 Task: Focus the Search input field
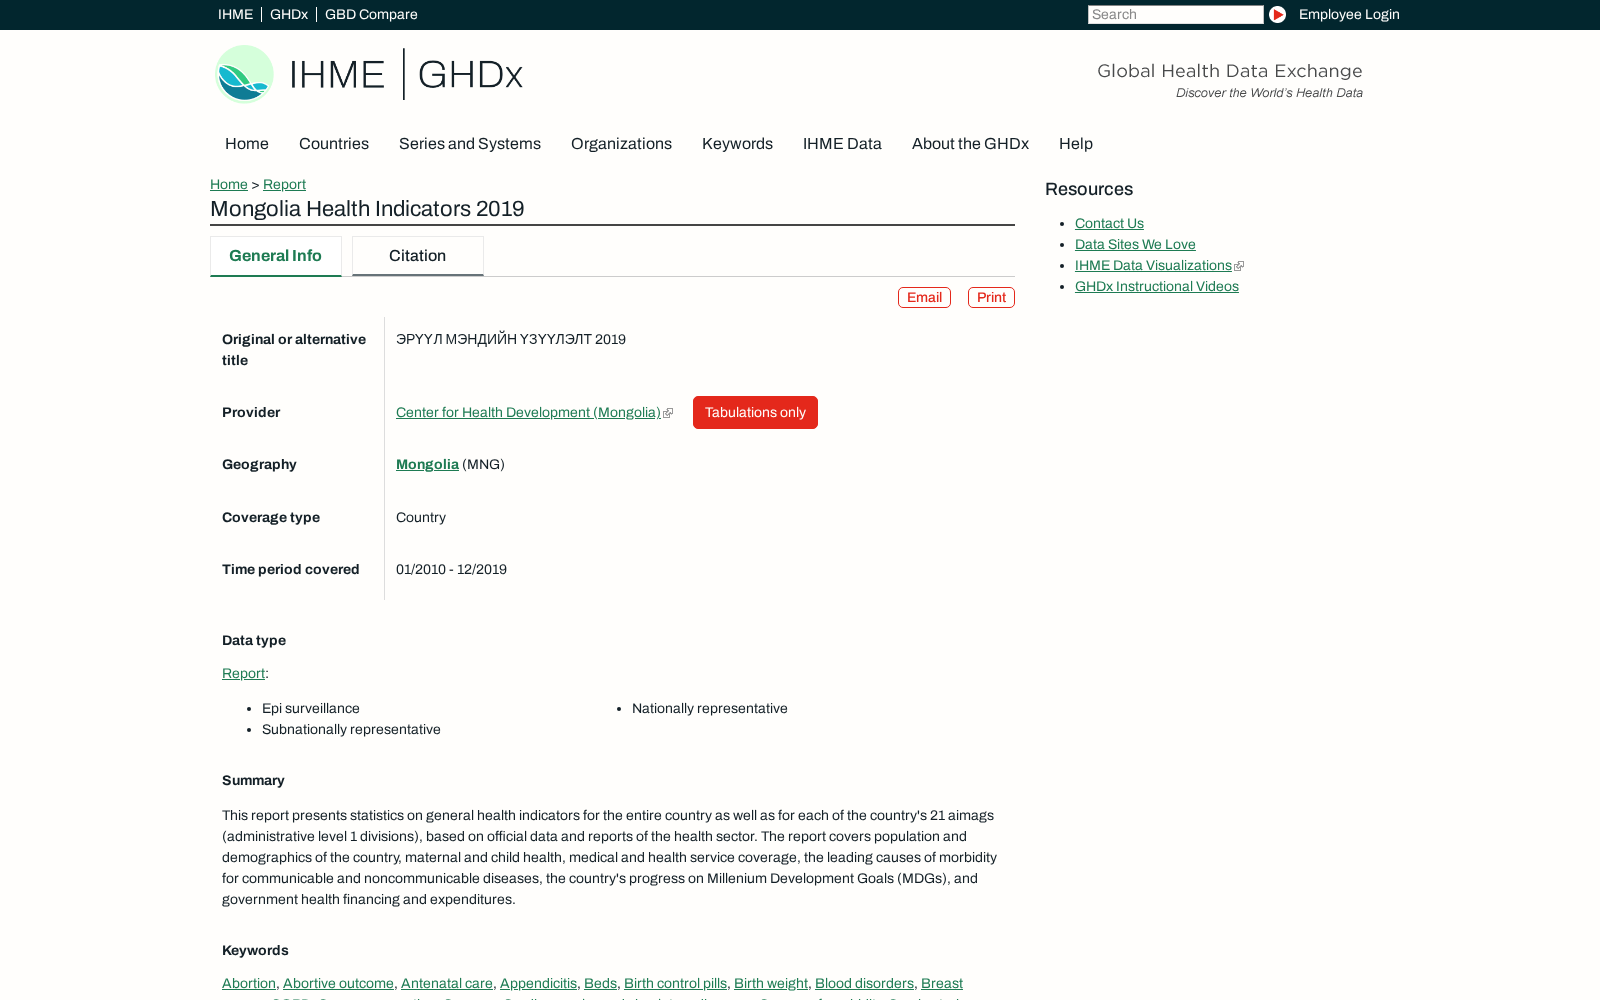pos(1175,14)
